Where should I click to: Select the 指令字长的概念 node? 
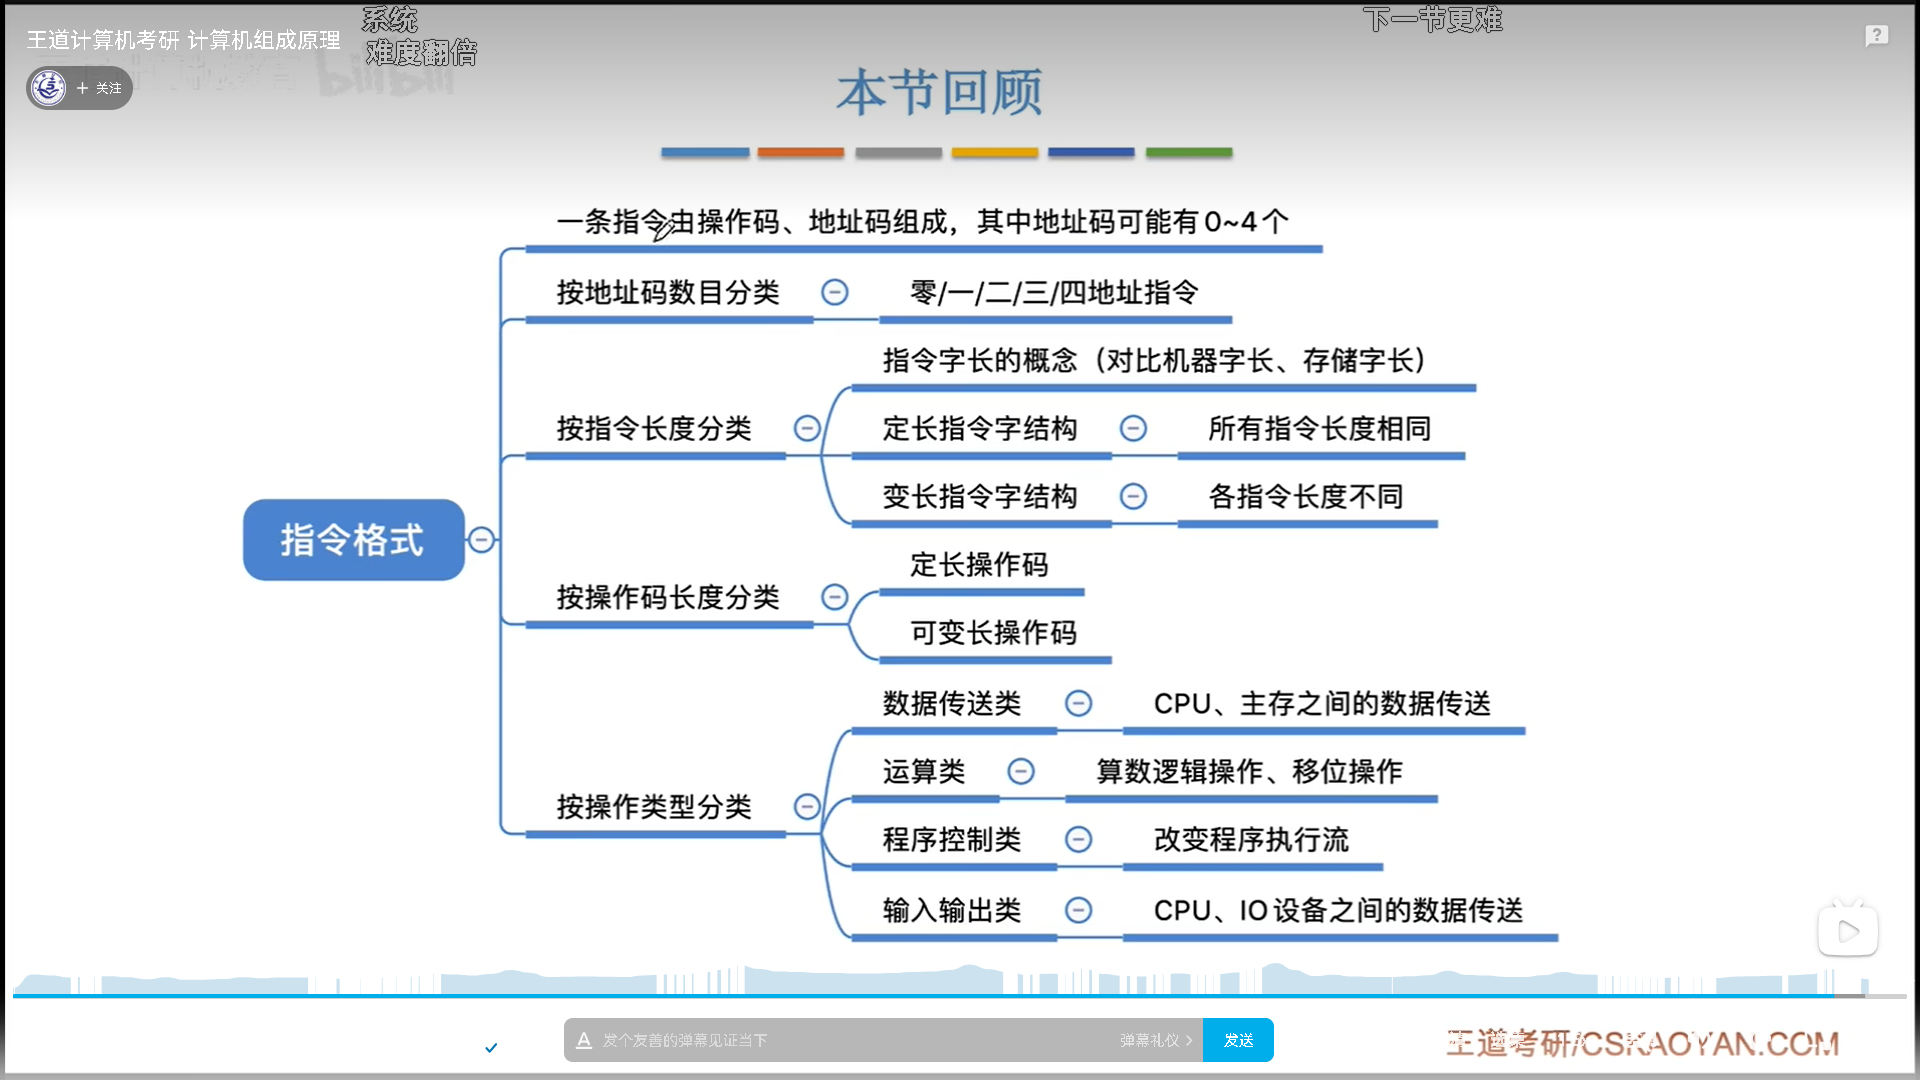1154,361
